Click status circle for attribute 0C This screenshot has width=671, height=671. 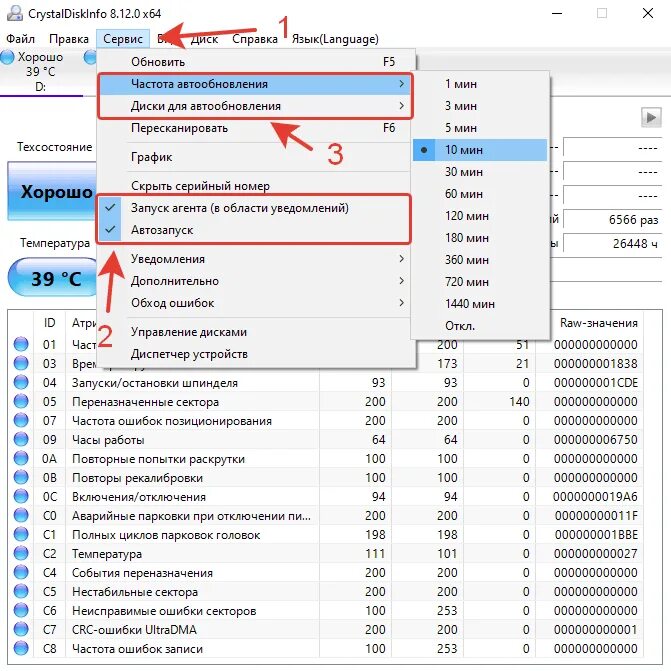point(21,496)
